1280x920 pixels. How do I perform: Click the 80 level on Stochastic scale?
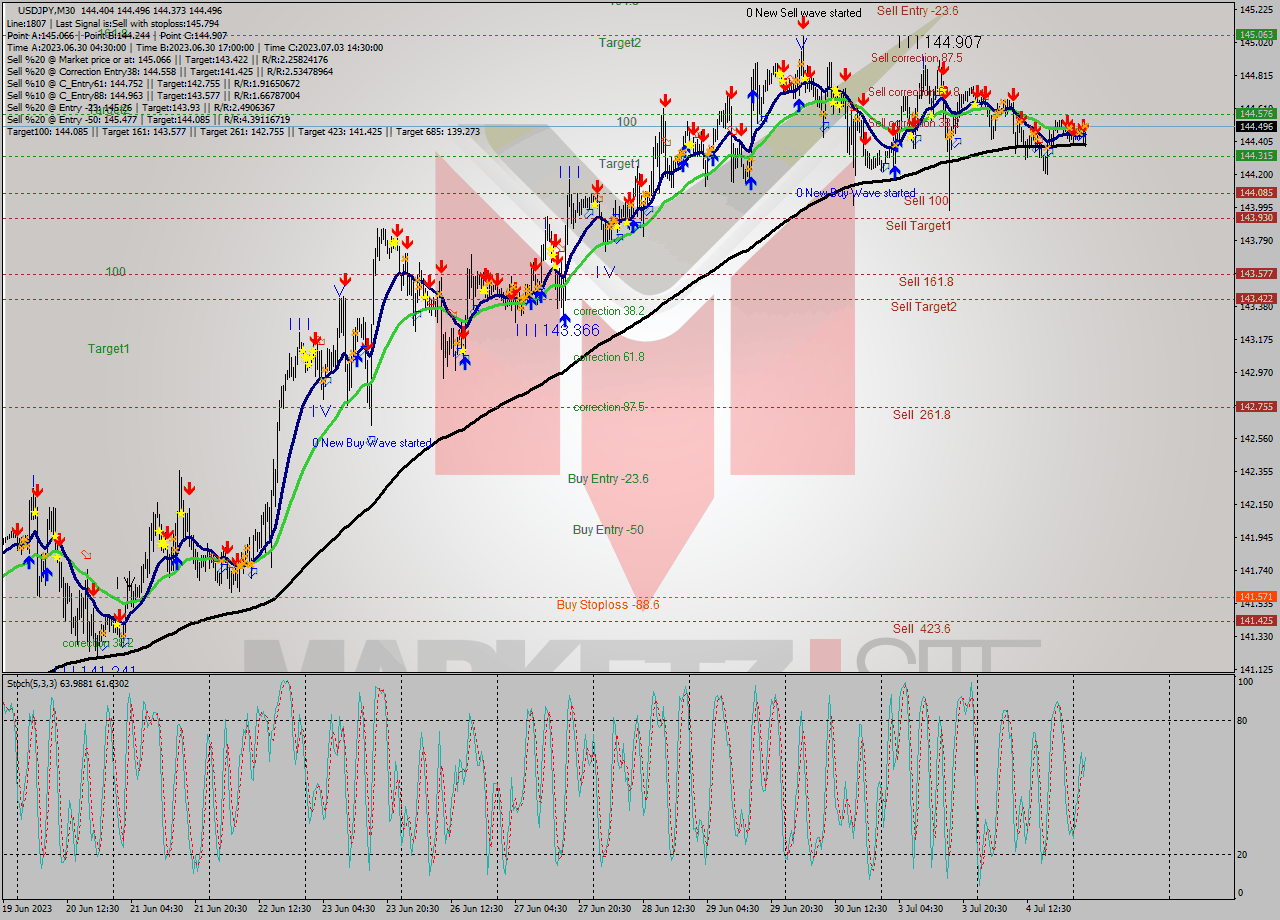pyautogui.click(x=1243, y=720)
